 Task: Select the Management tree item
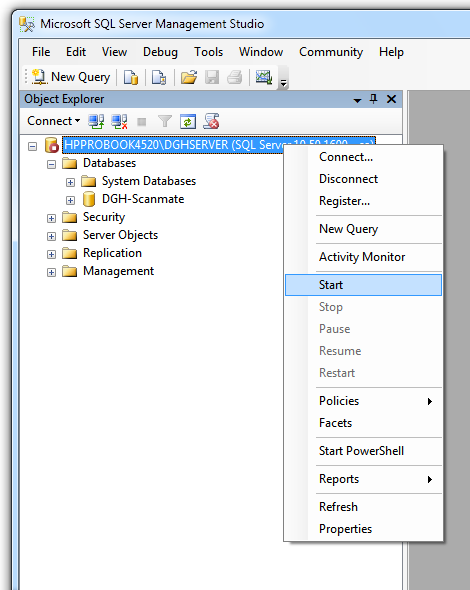pos(119,271)
